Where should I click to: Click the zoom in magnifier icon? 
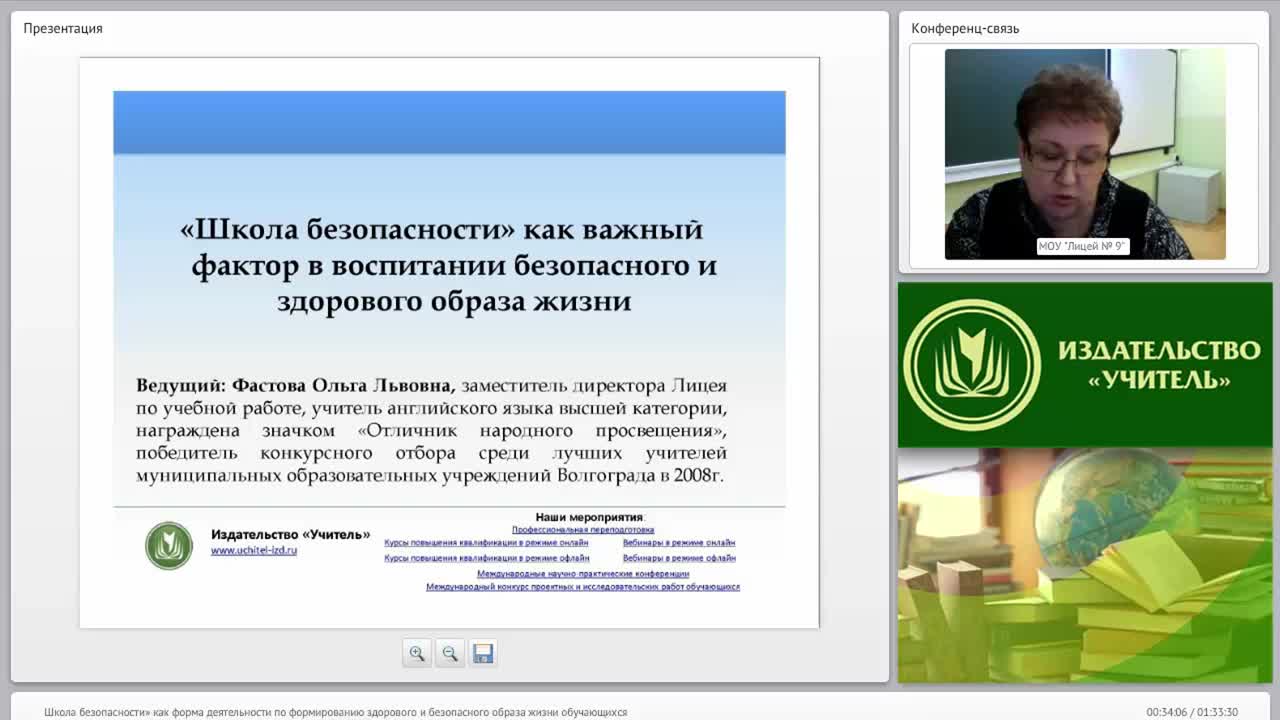417,653
